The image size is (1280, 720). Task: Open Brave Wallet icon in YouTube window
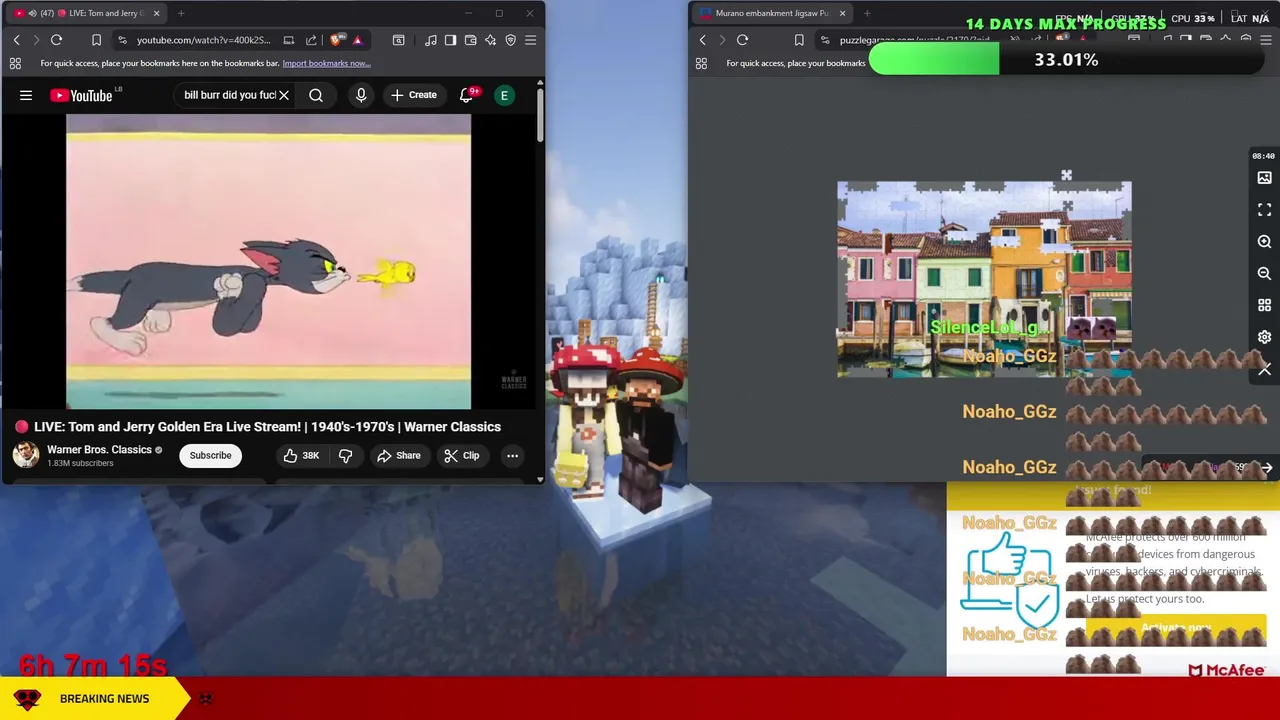470,40
